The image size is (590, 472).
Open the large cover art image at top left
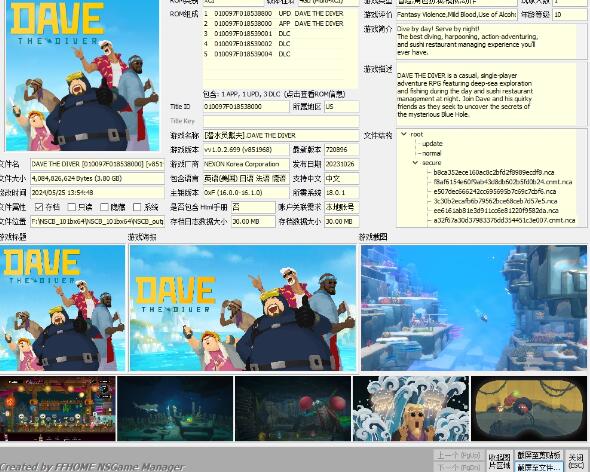pos(82,75)
